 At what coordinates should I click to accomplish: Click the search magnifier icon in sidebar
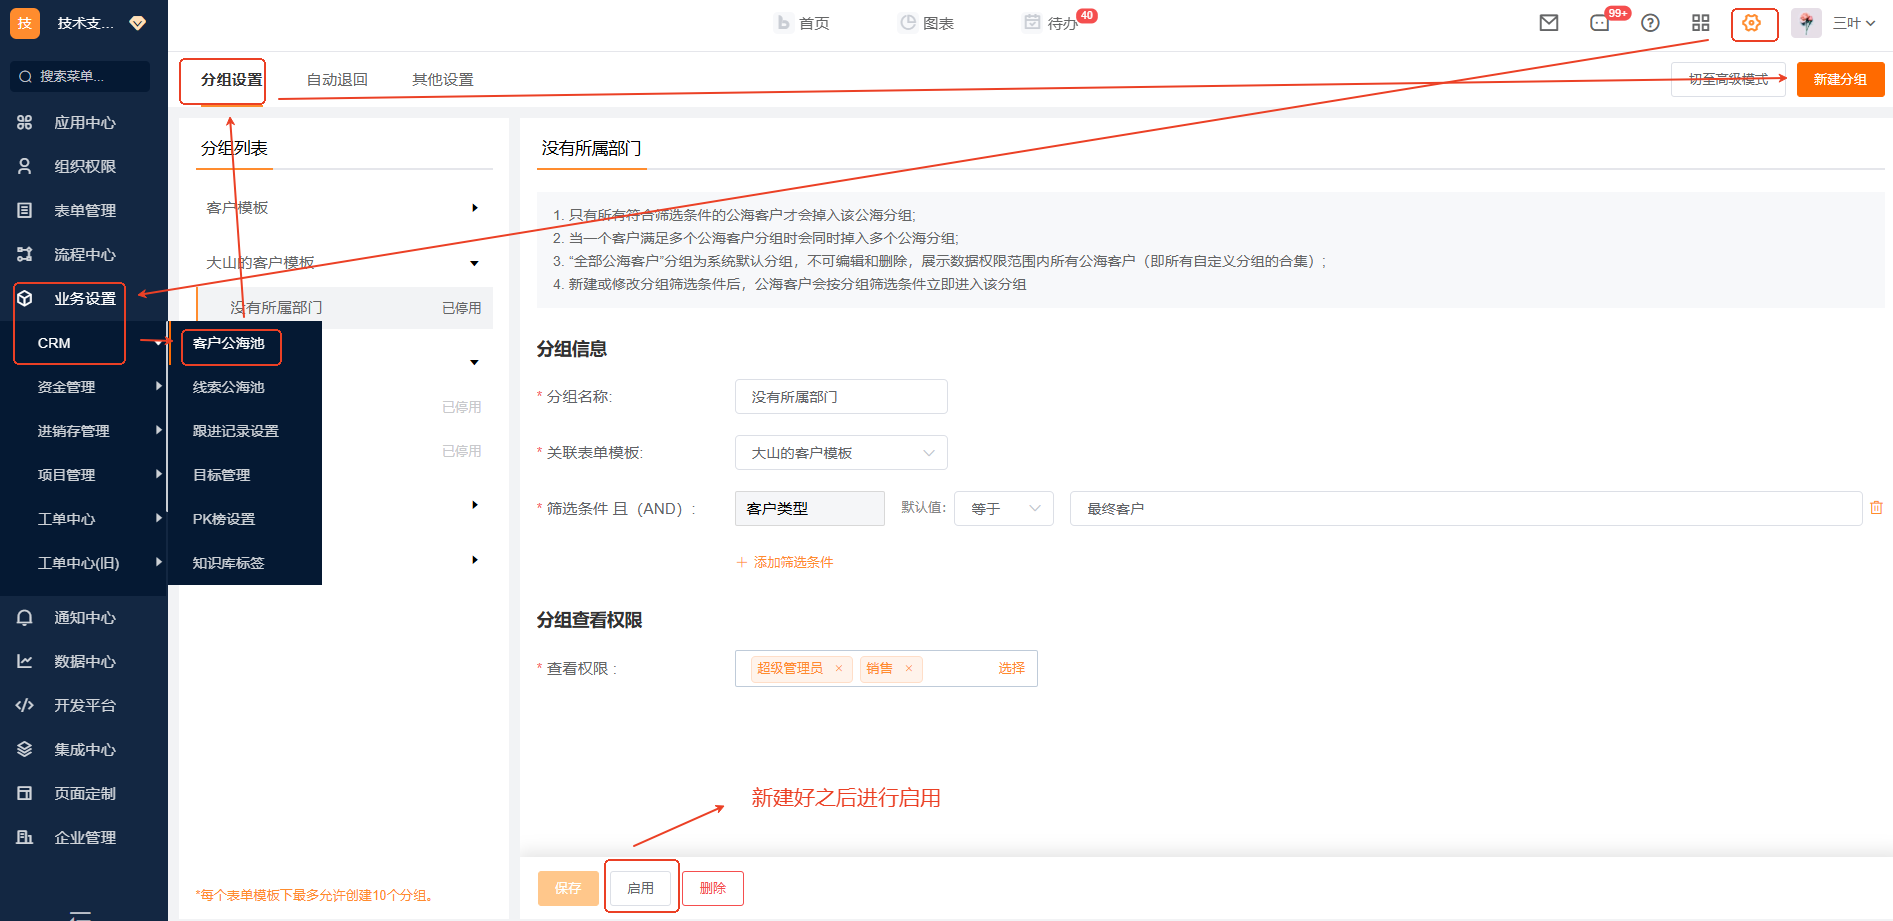(25, 76)
